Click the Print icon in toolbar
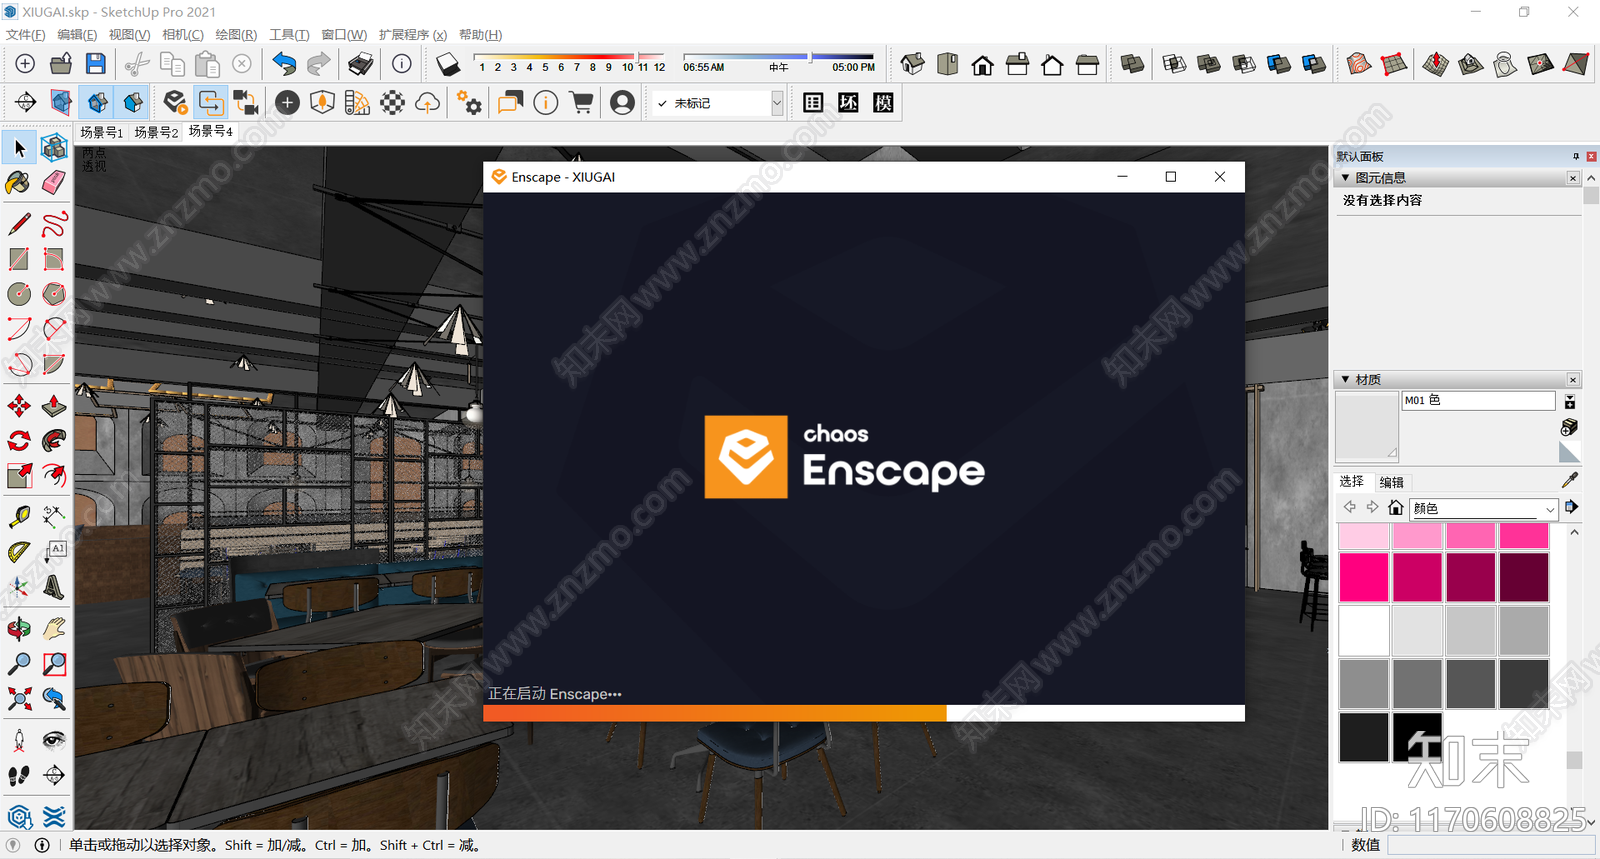The width and height of the screenshot is (1600, 859). (360, 64)
